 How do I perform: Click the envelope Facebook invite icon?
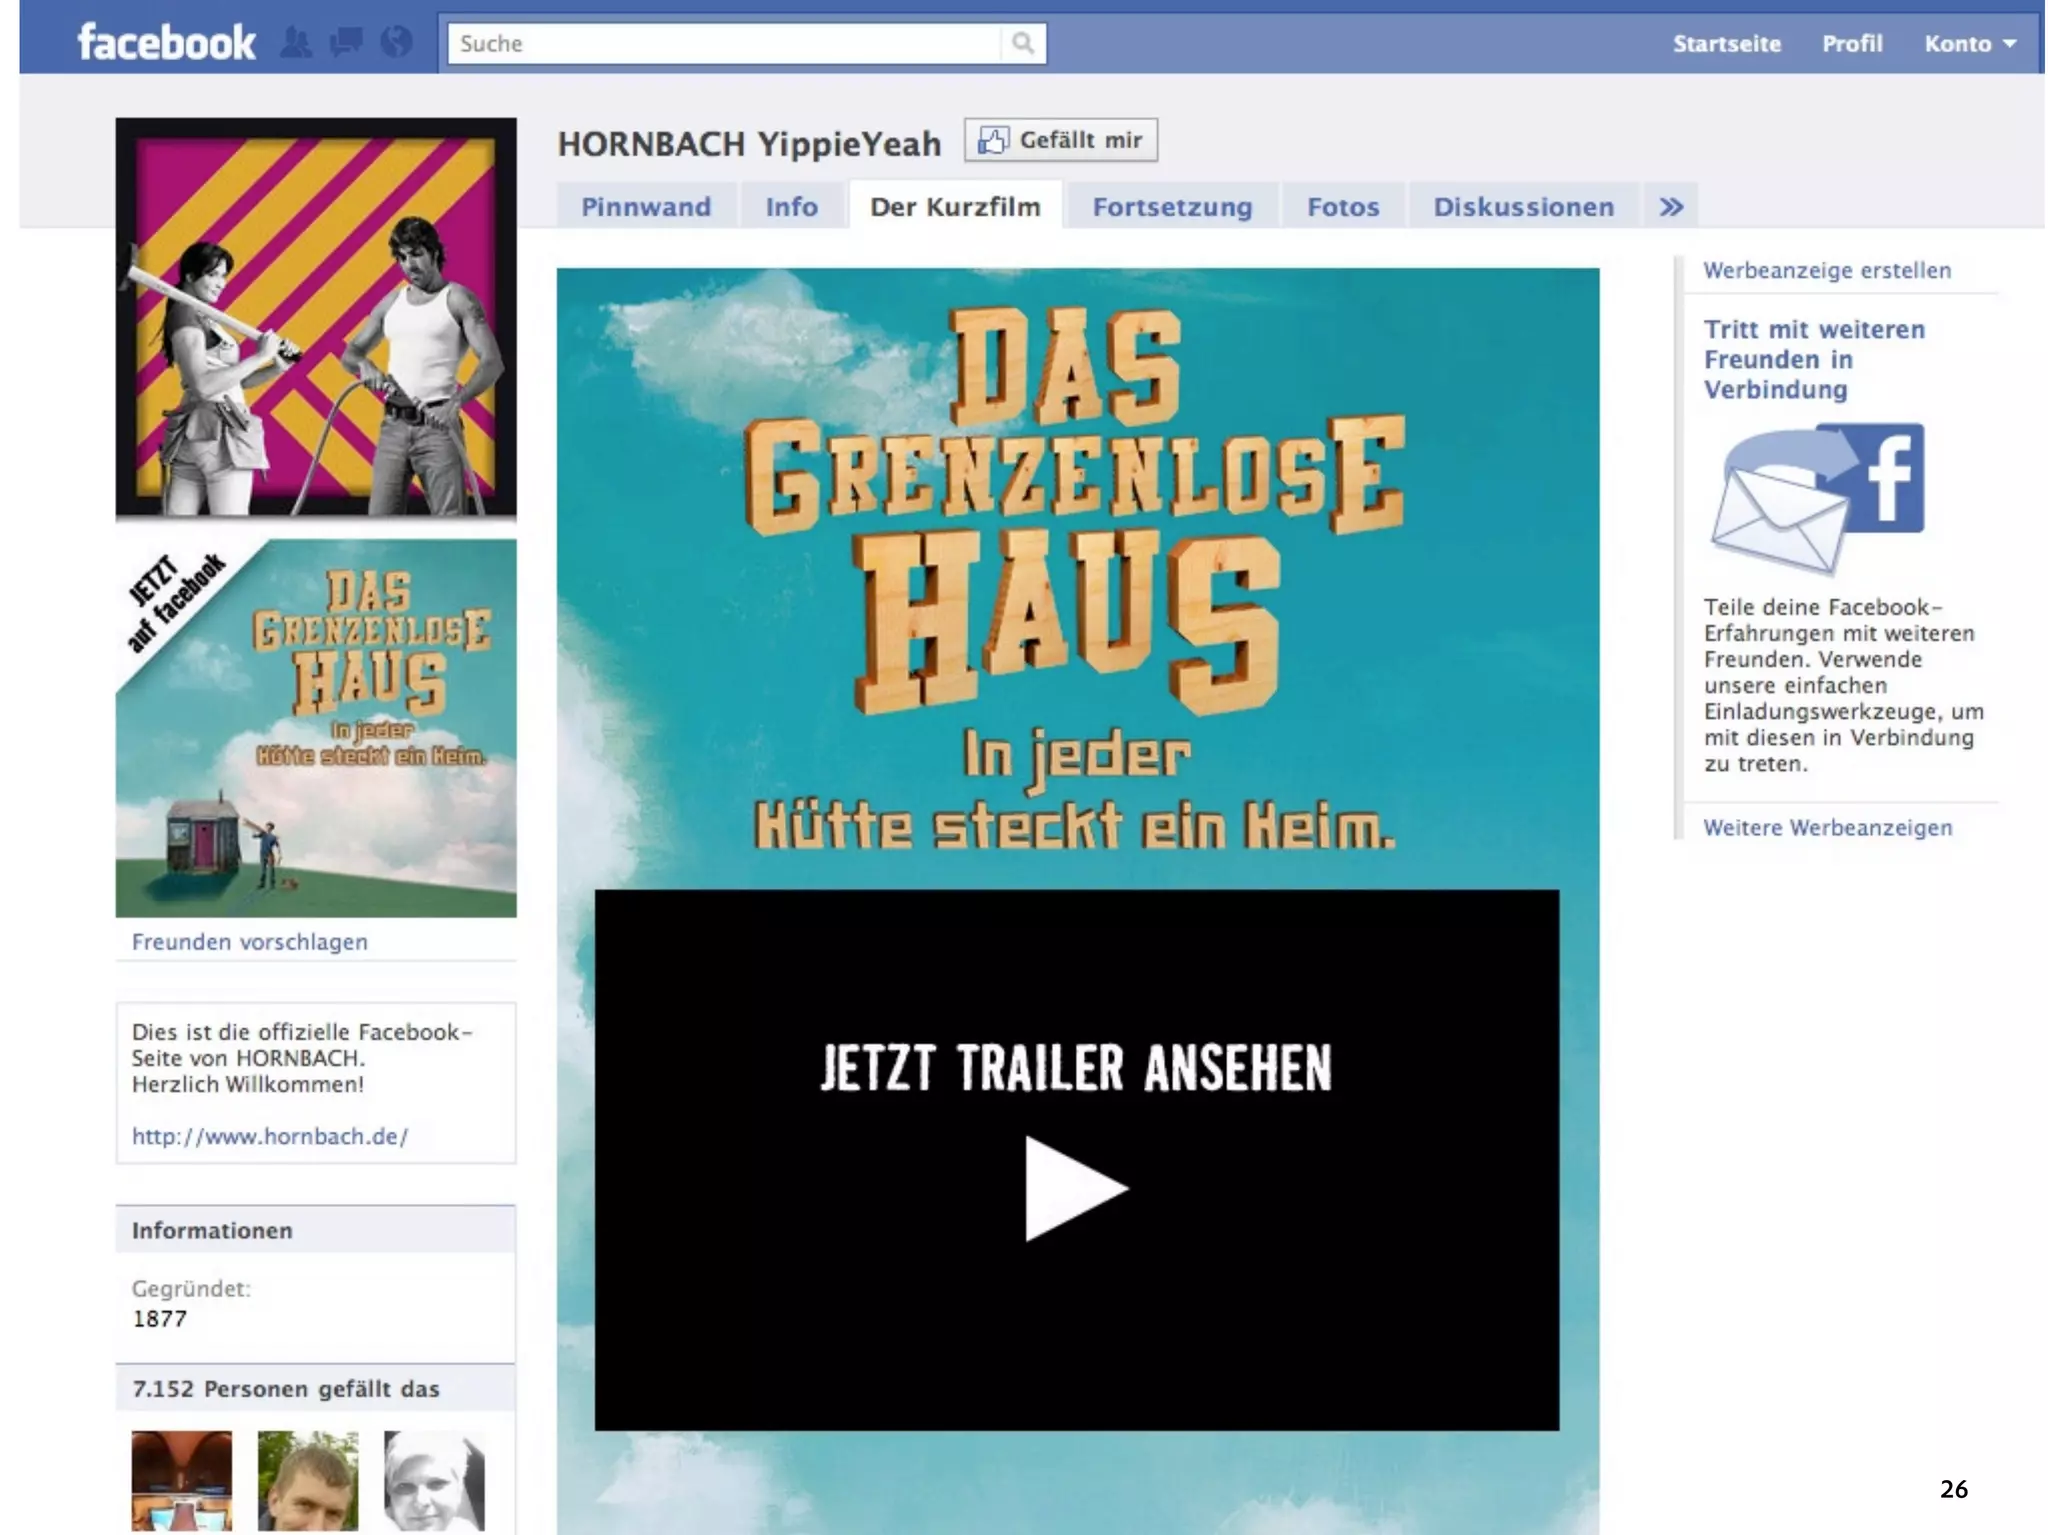coord(1817,498)
